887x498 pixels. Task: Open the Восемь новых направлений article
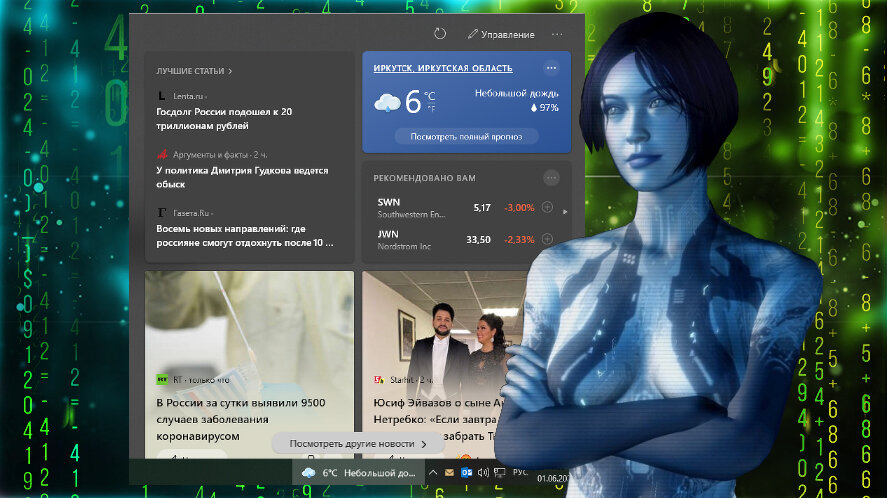[x=244, y=236]
